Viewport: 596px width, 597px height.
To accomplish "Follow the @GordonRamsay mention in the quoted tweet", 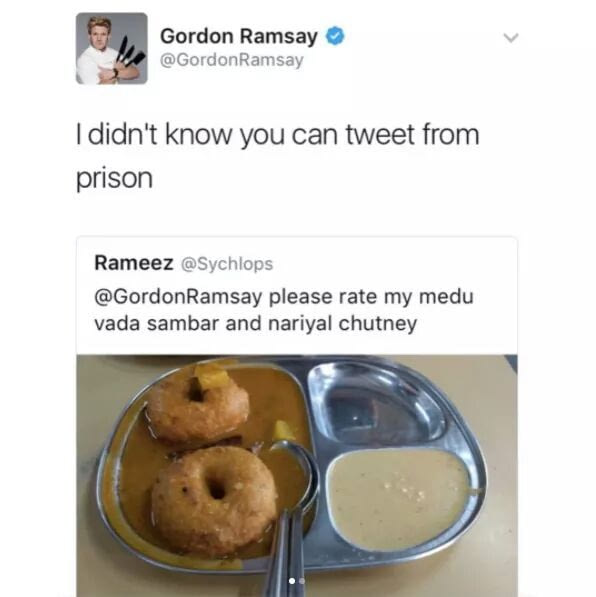I will [178, 297].
